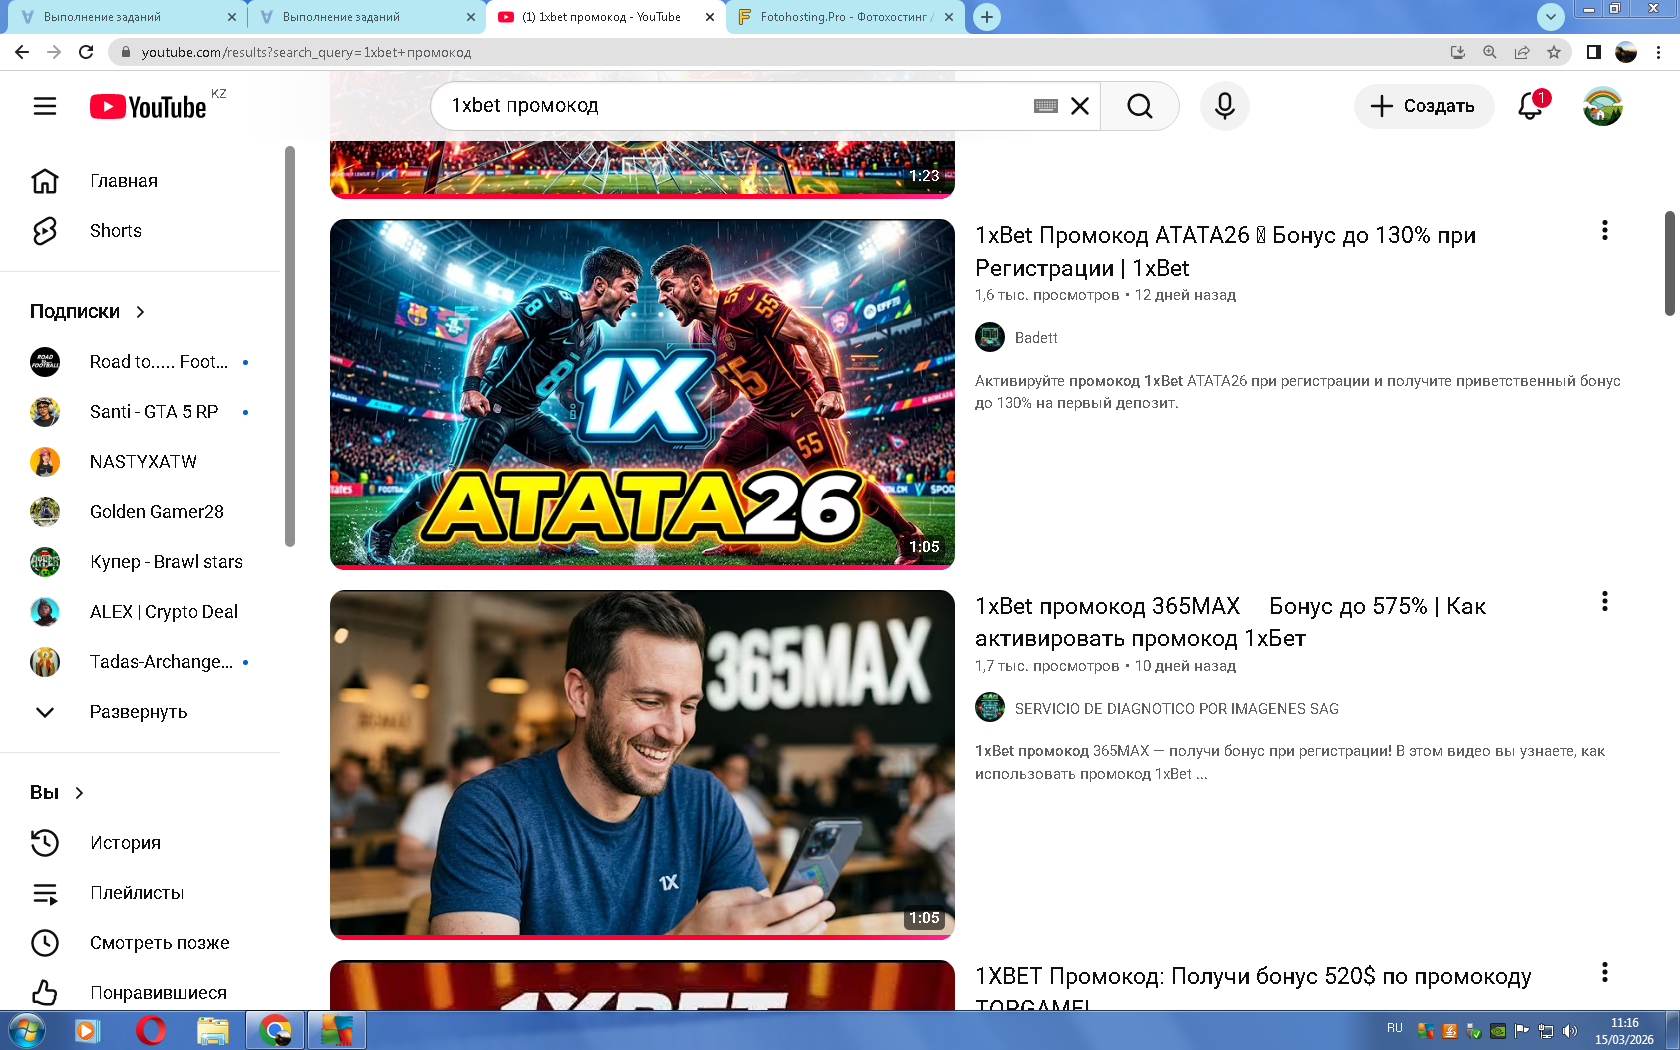Screen dimensions: 1680x1050
Task: Open the ATATA26 promo code video title
Action: pyautogui.click(x=1225, y=251)
